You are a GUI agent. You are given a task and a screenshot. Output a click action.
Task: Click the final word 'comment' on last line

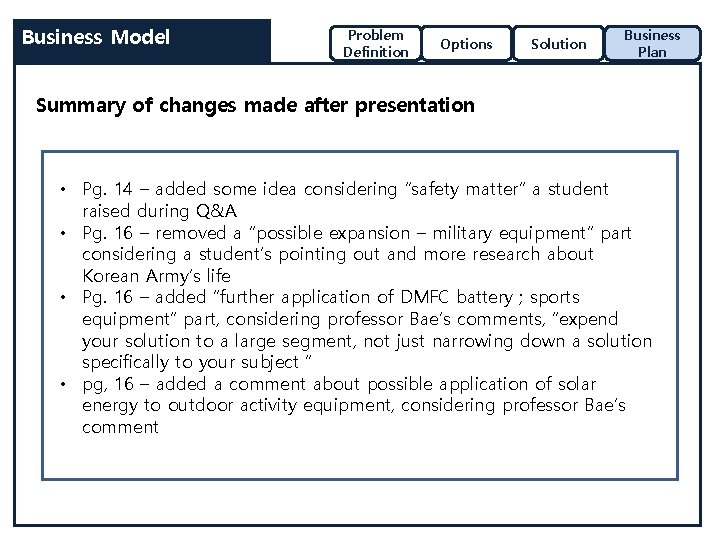click(120, 427)
